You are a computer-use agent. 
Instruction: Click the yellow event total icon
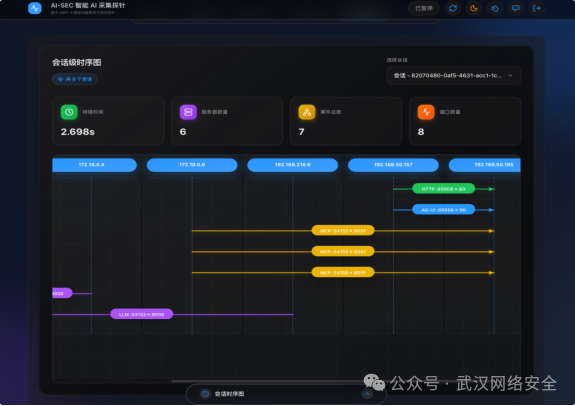[x=307, y=112]
